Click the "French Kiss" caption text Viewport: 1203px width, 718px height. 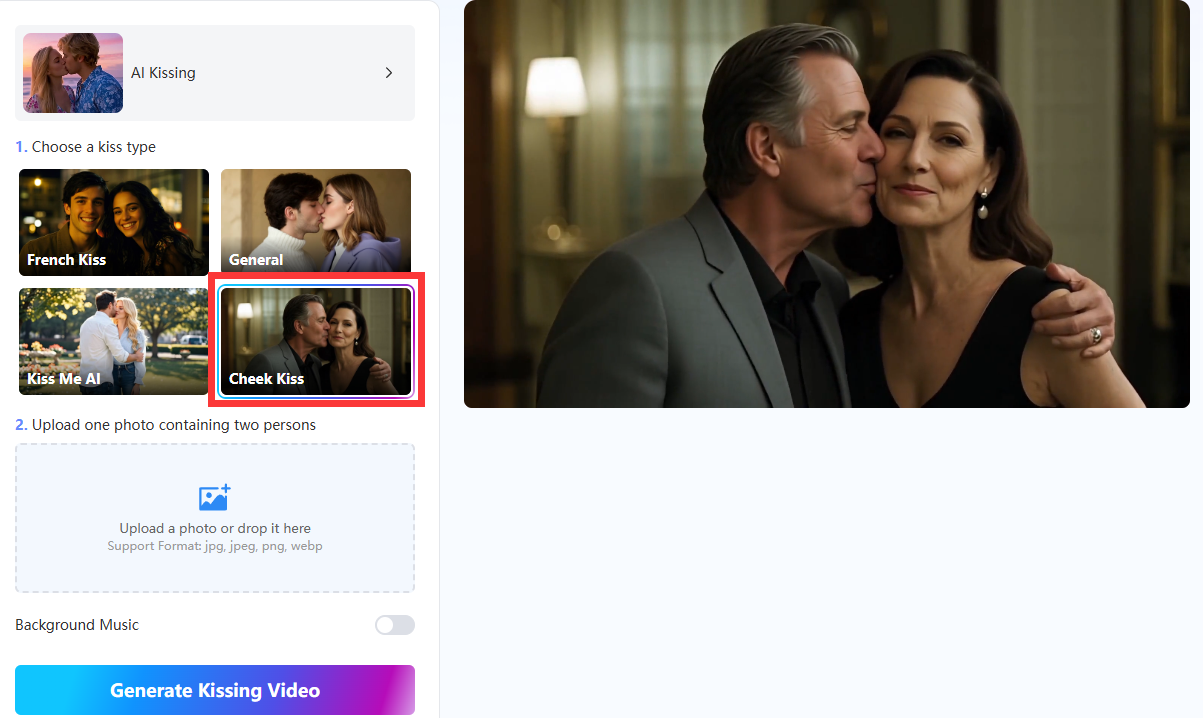(x=66, y=260)
